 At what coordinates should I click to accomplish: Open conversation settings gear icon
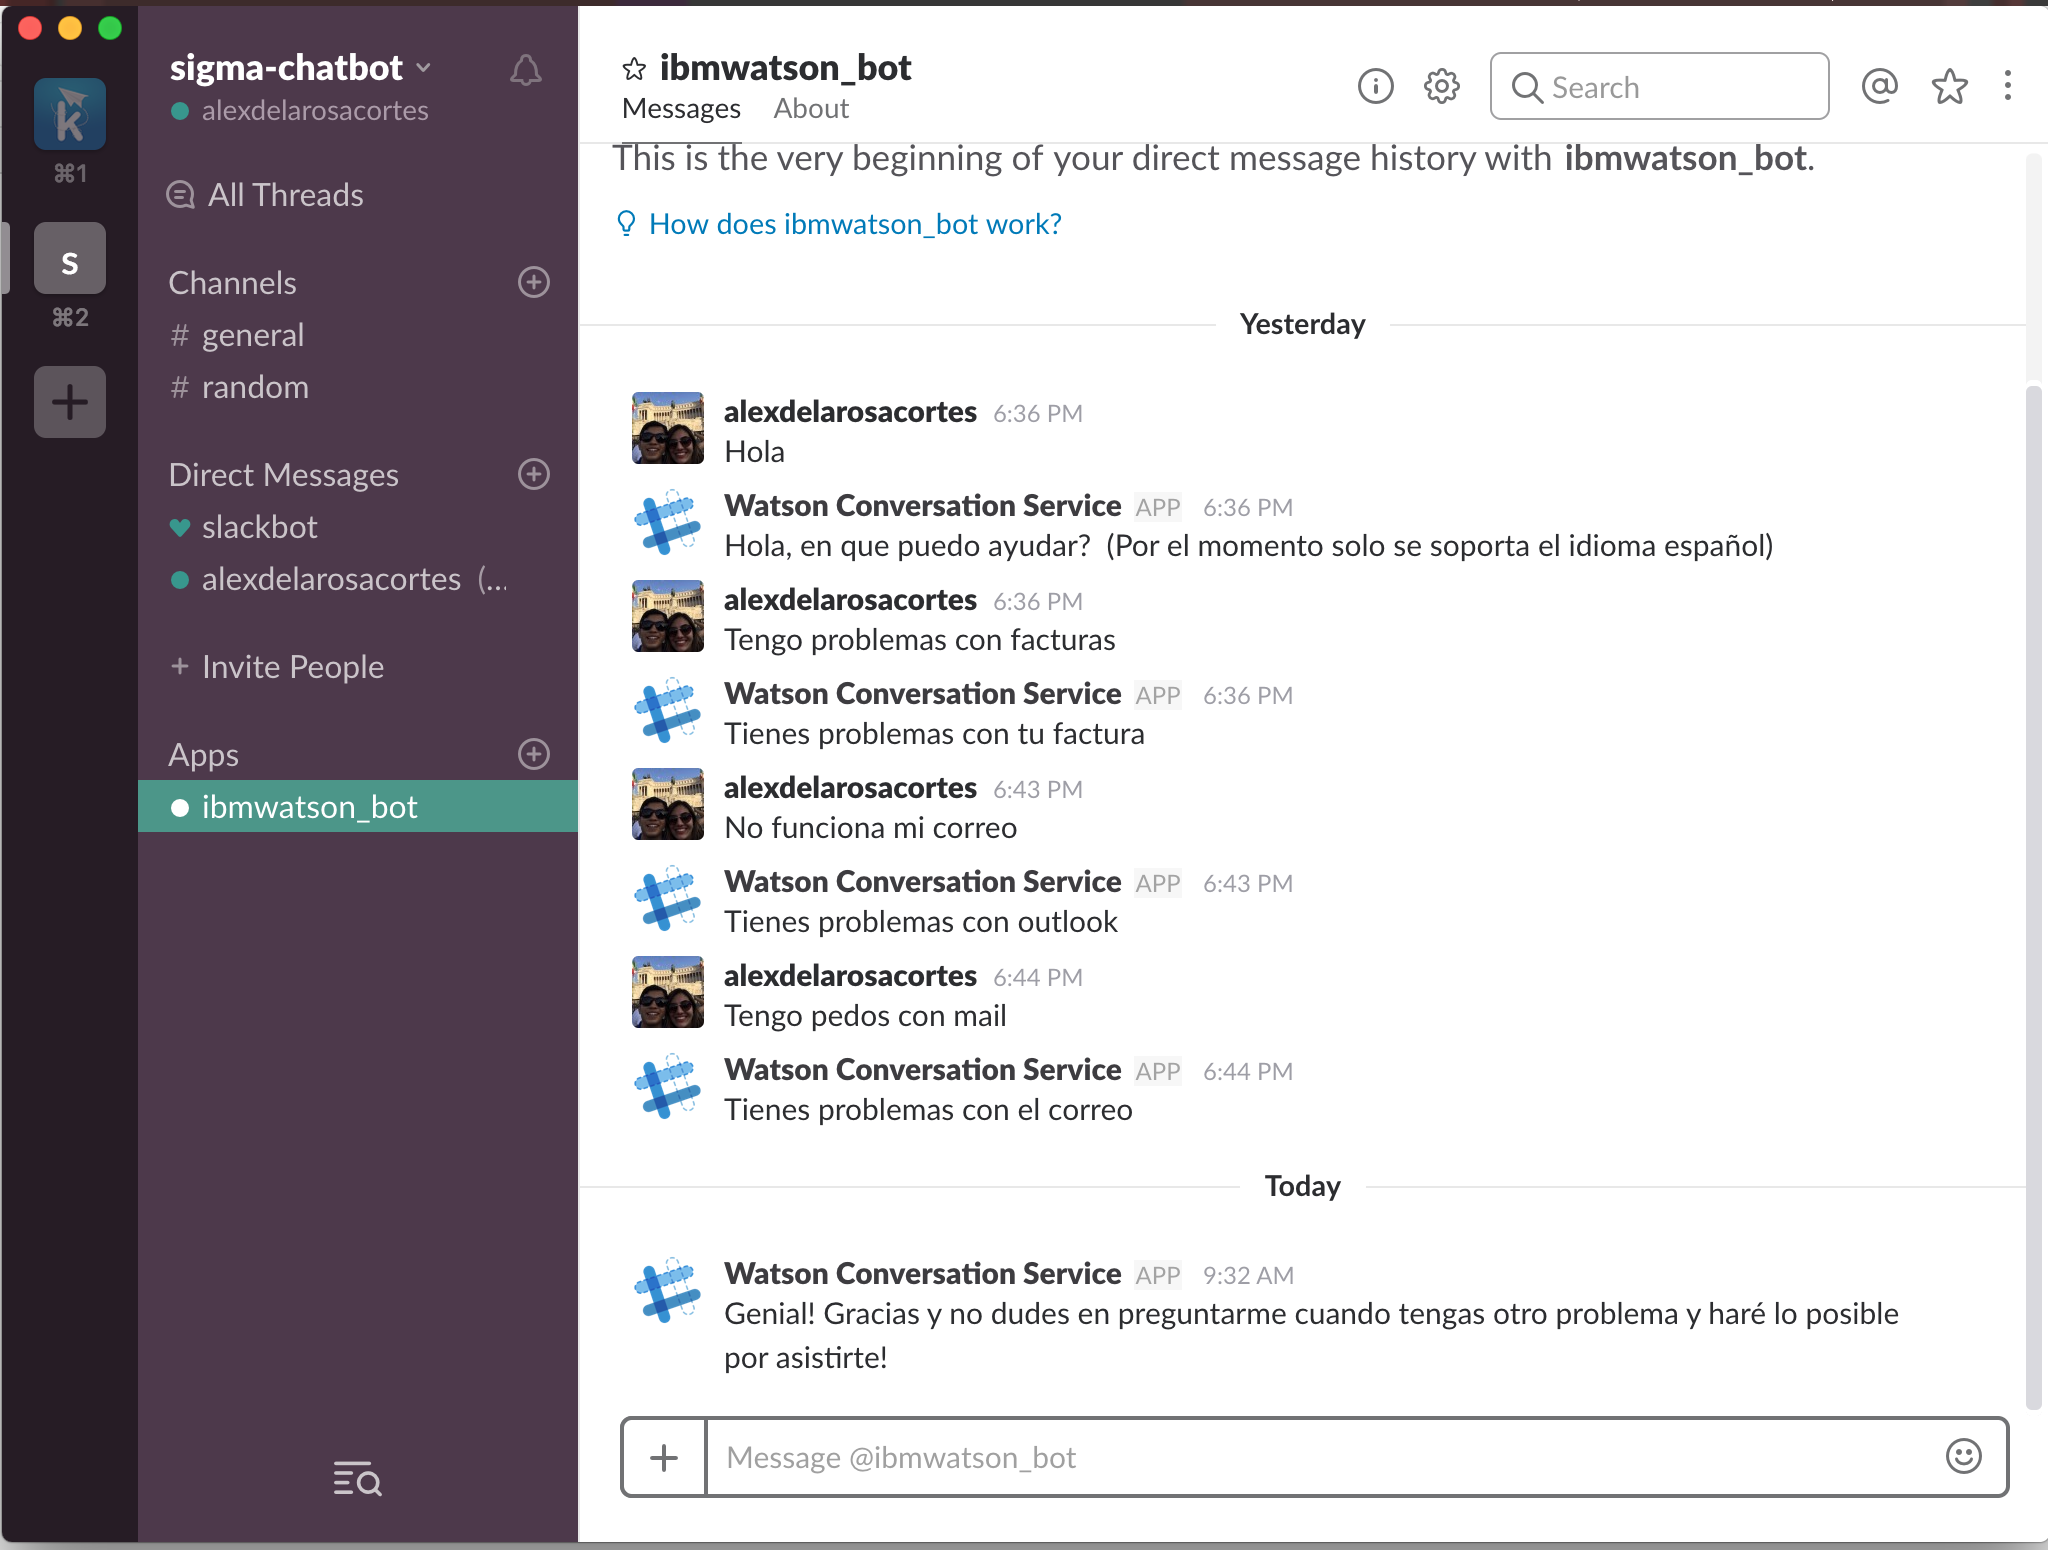[x=1441, y=87]
